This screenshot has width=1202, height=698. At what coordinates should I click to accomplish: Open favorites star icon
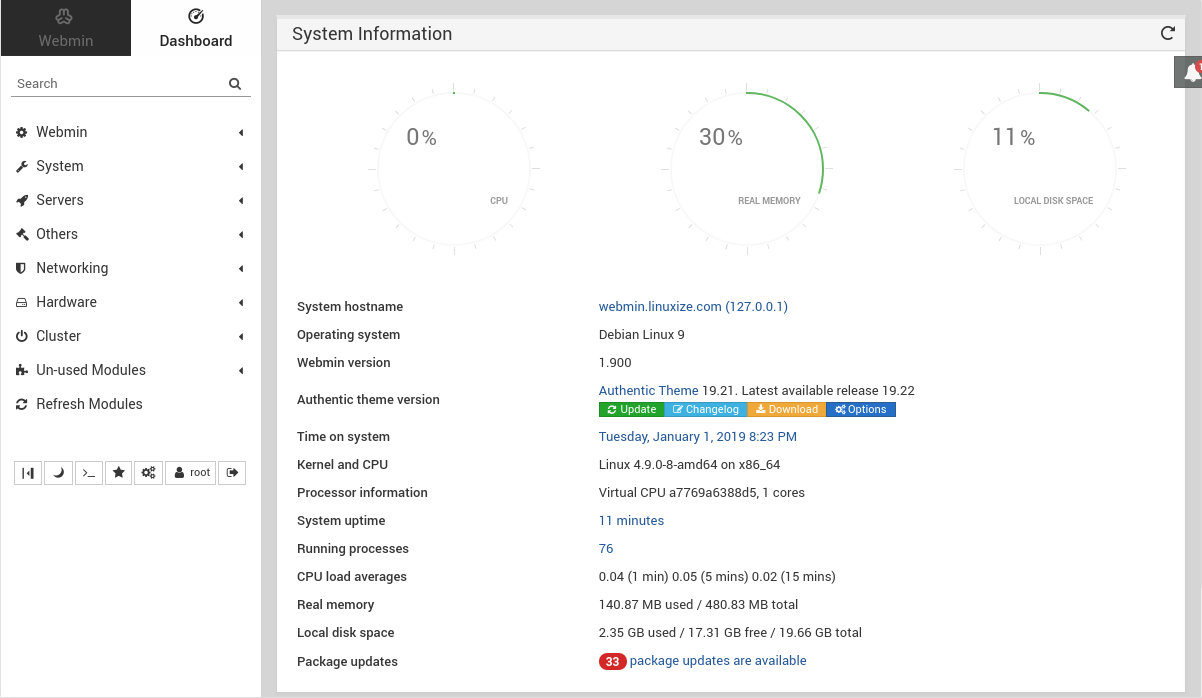[118, 473]
